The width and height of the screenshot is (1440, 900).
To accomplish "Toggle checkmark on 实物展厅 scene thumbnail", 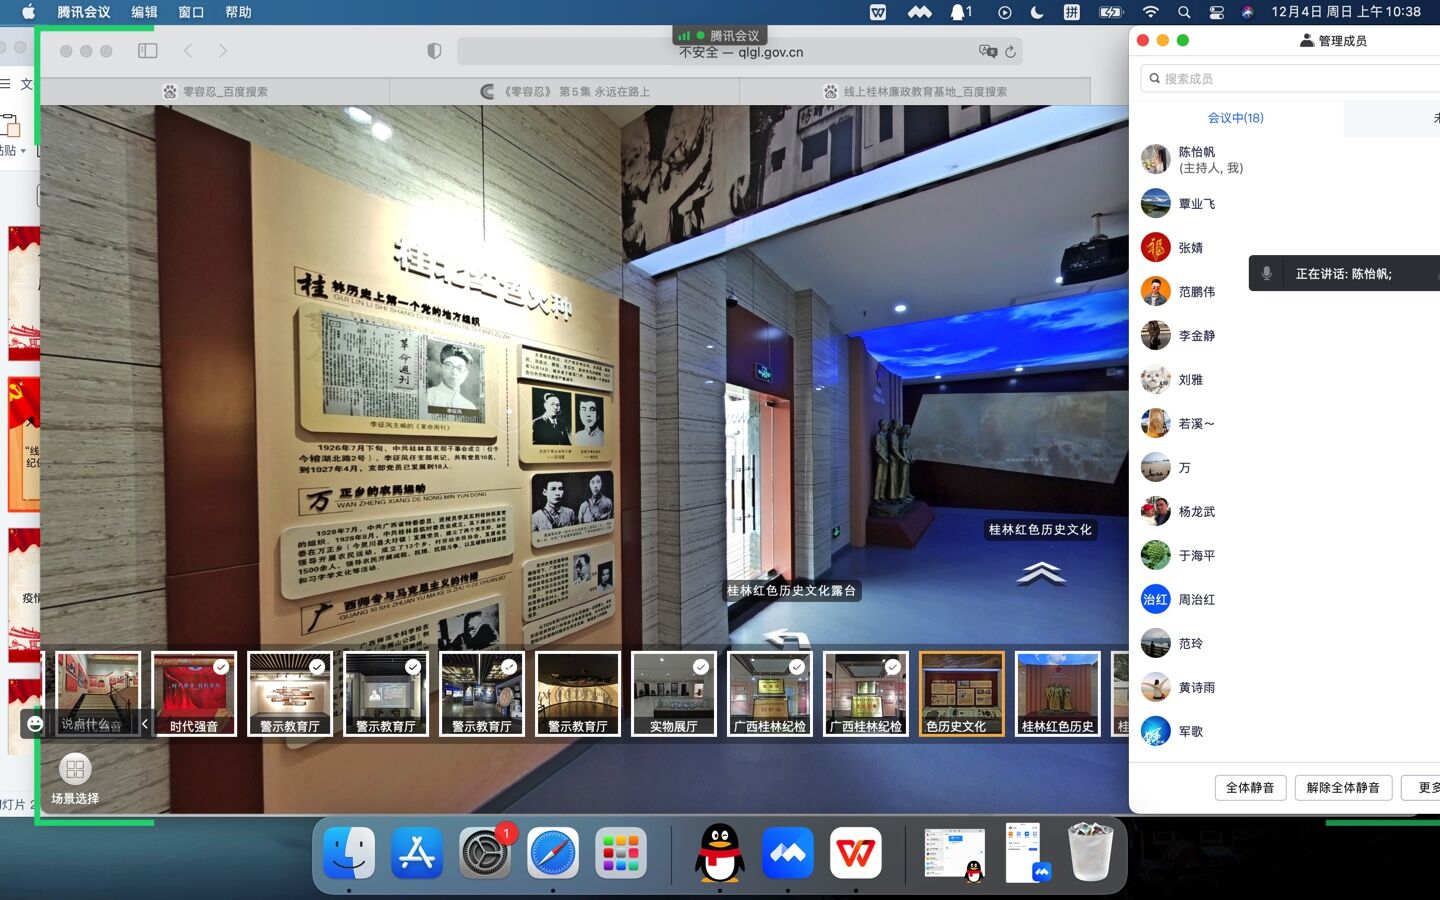I will [x=701, y=667].
